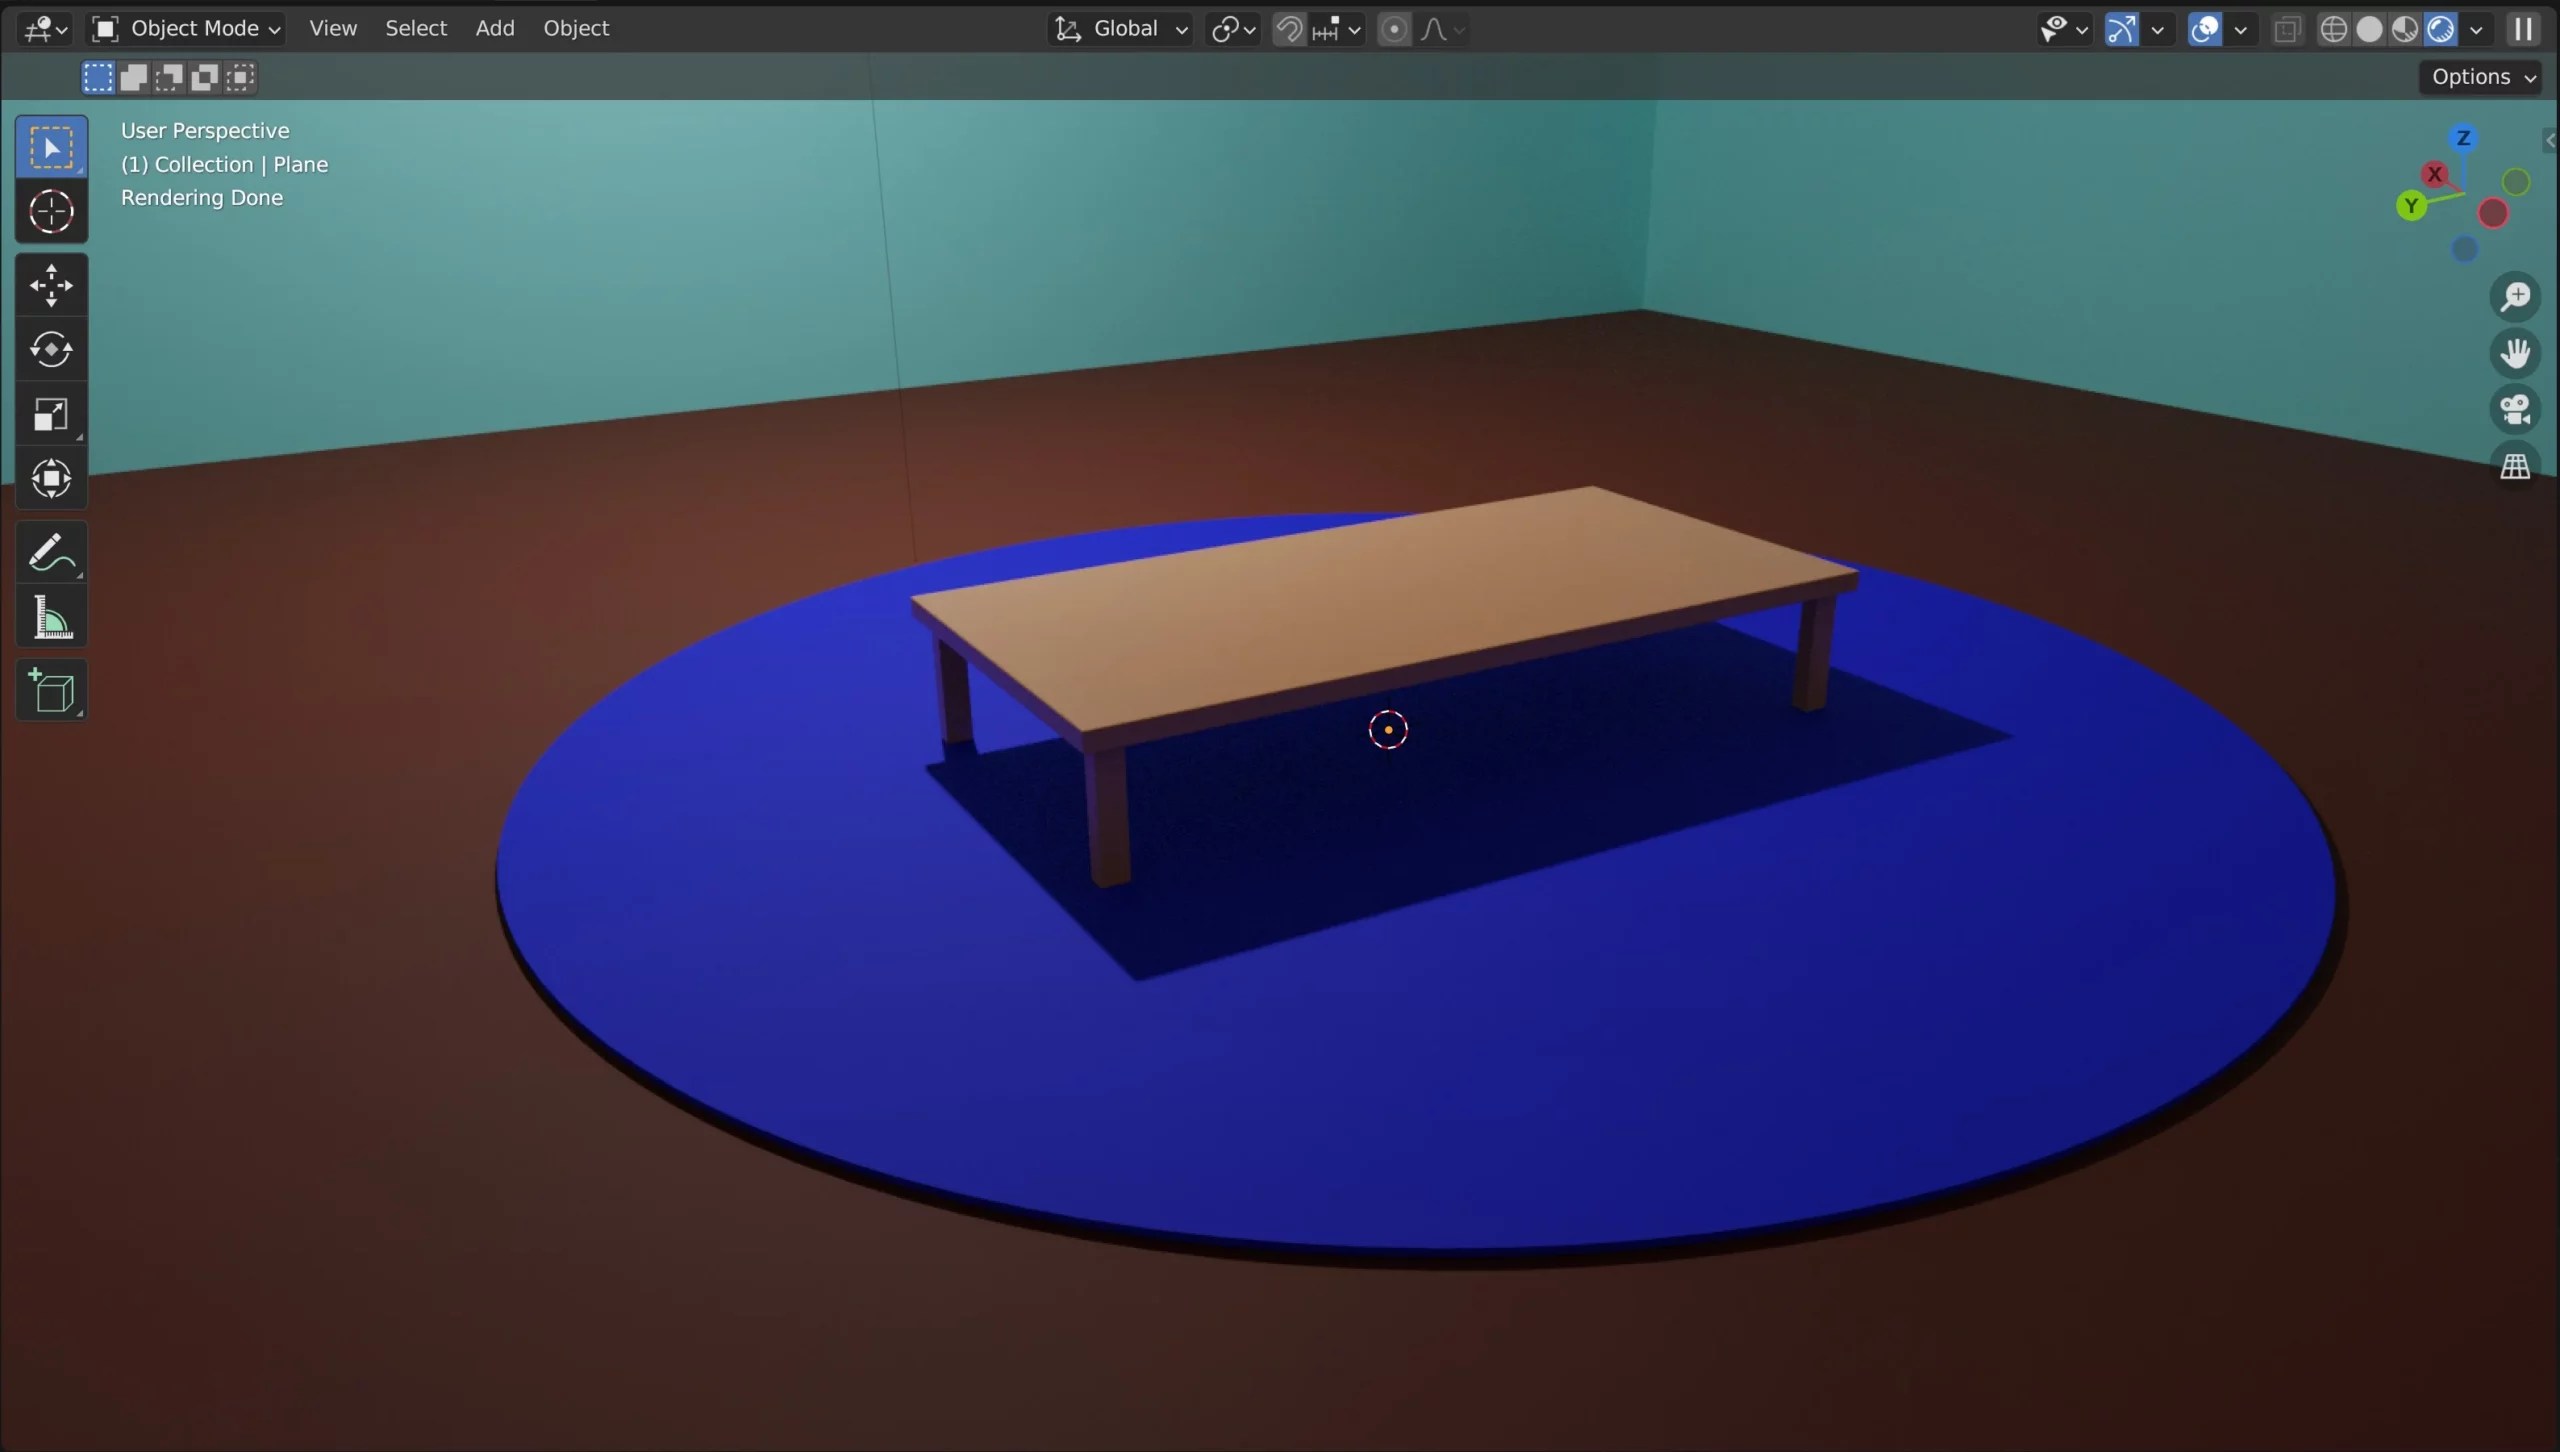Select the Move tool
This screenshot has width=2560, height=1452.
pyautogui.click(x=51, y=285)
